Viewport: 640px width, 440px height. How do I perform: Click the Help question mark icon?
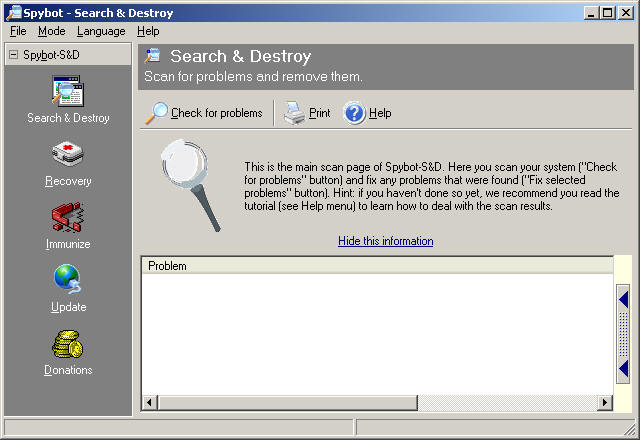click(355, 113)
